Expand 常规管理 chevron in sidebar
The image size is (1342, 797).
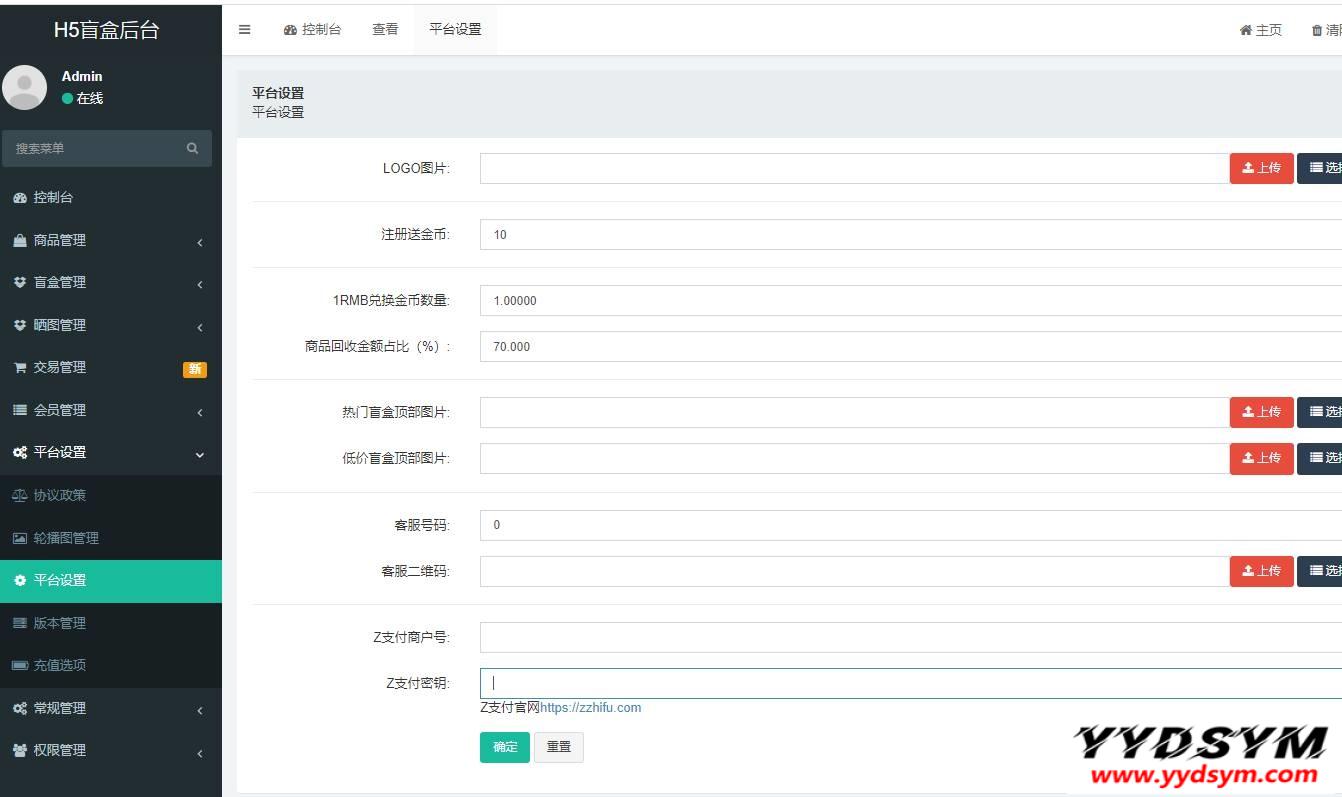tap(200, 710)
